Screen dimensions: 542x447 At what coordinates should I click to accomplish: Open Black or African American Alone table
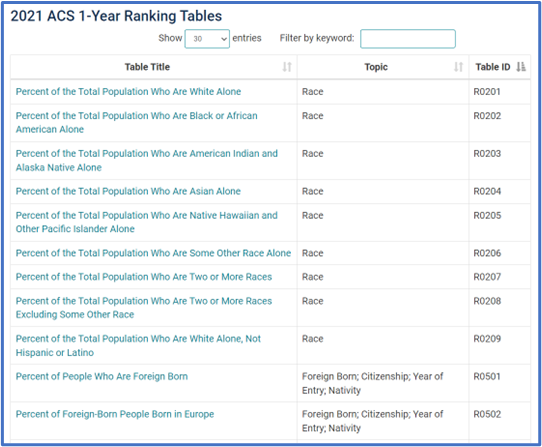[137, 122]
